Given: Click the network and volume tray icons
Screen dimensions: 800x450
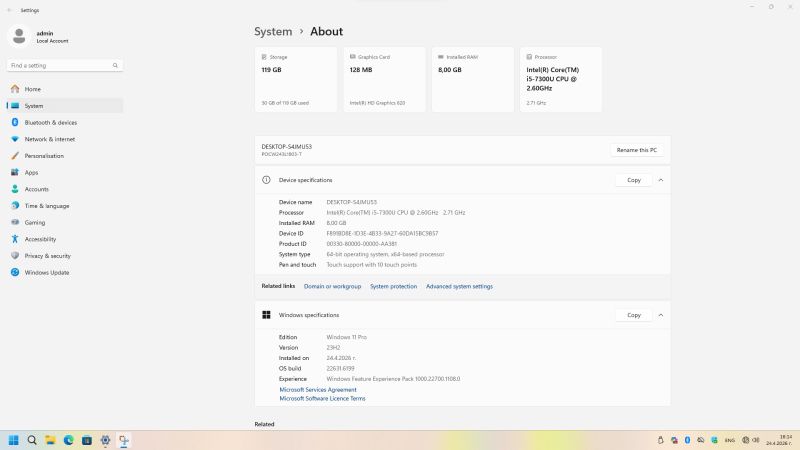Looking at the screenshot, I should [751, 440].
